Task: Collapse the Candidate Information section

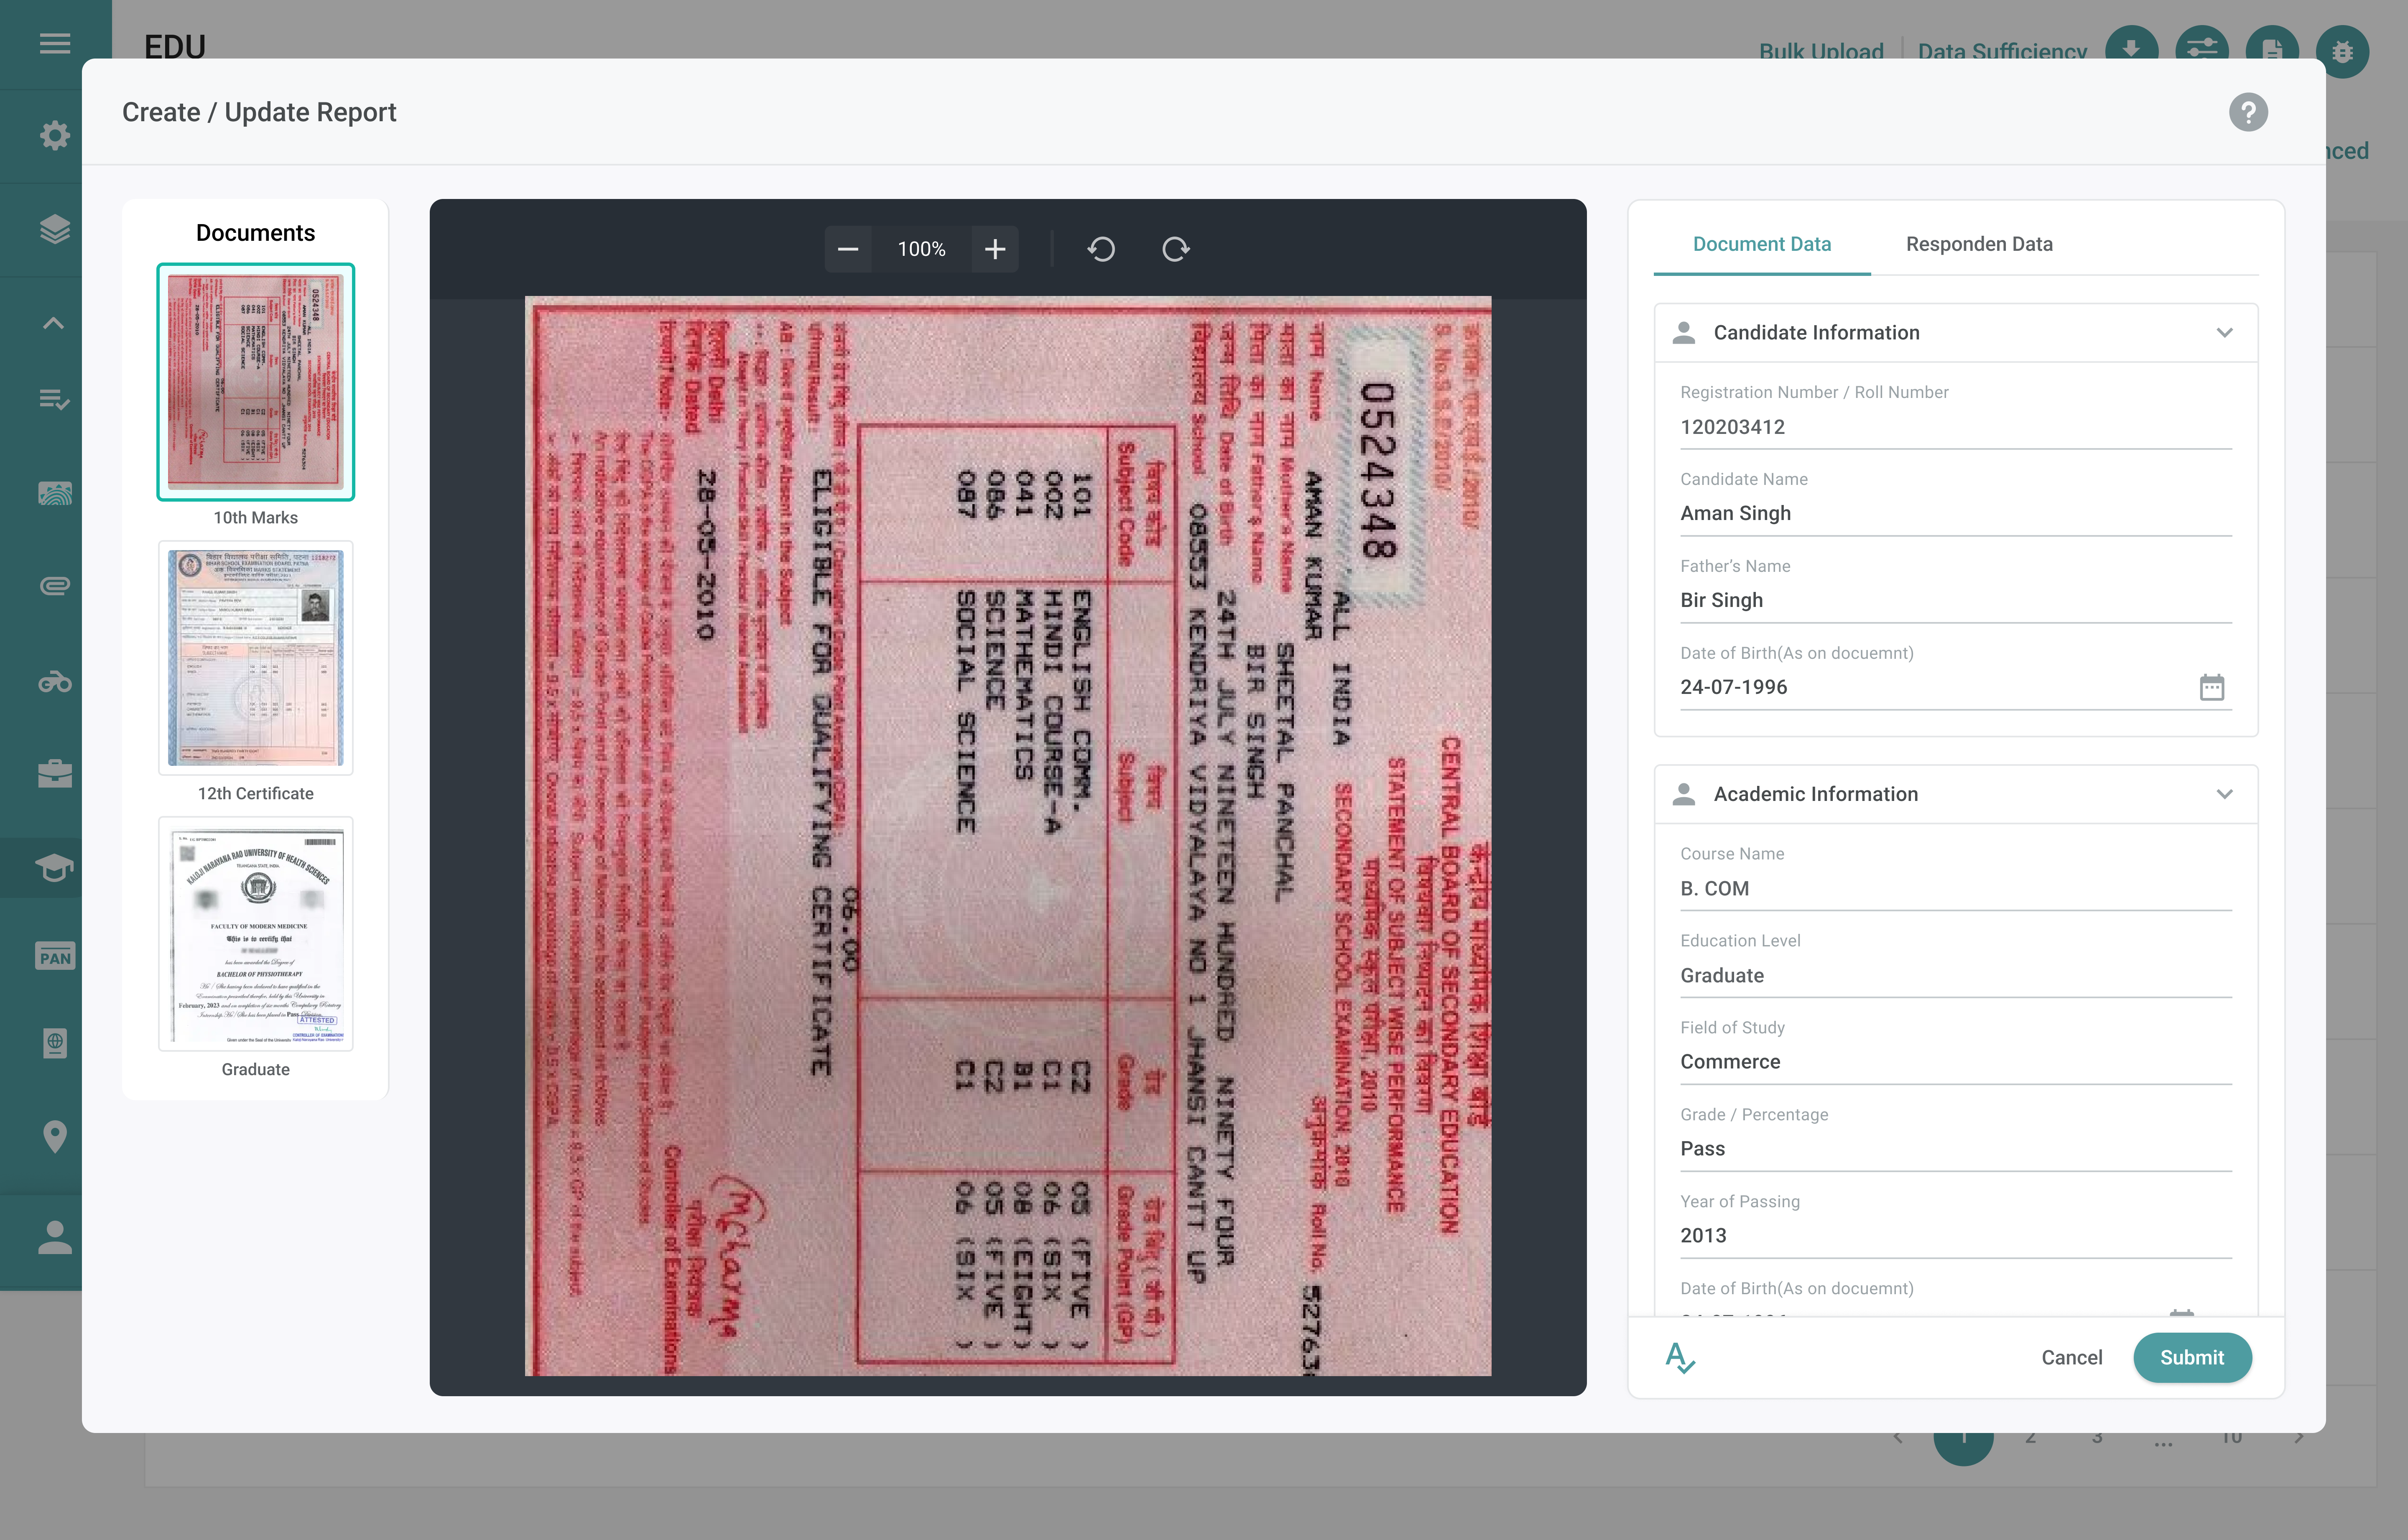Action: coord(2224,333)
